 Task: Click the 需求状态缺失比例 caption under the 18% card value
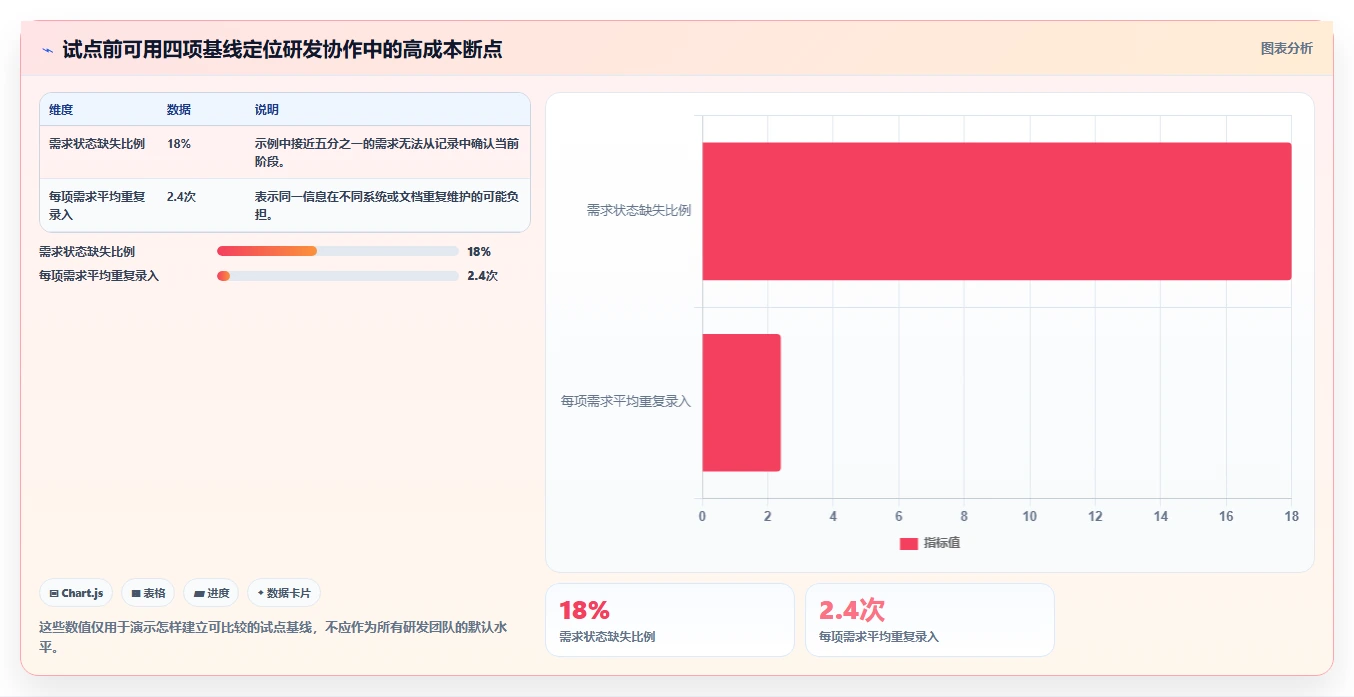pos(607,636)
